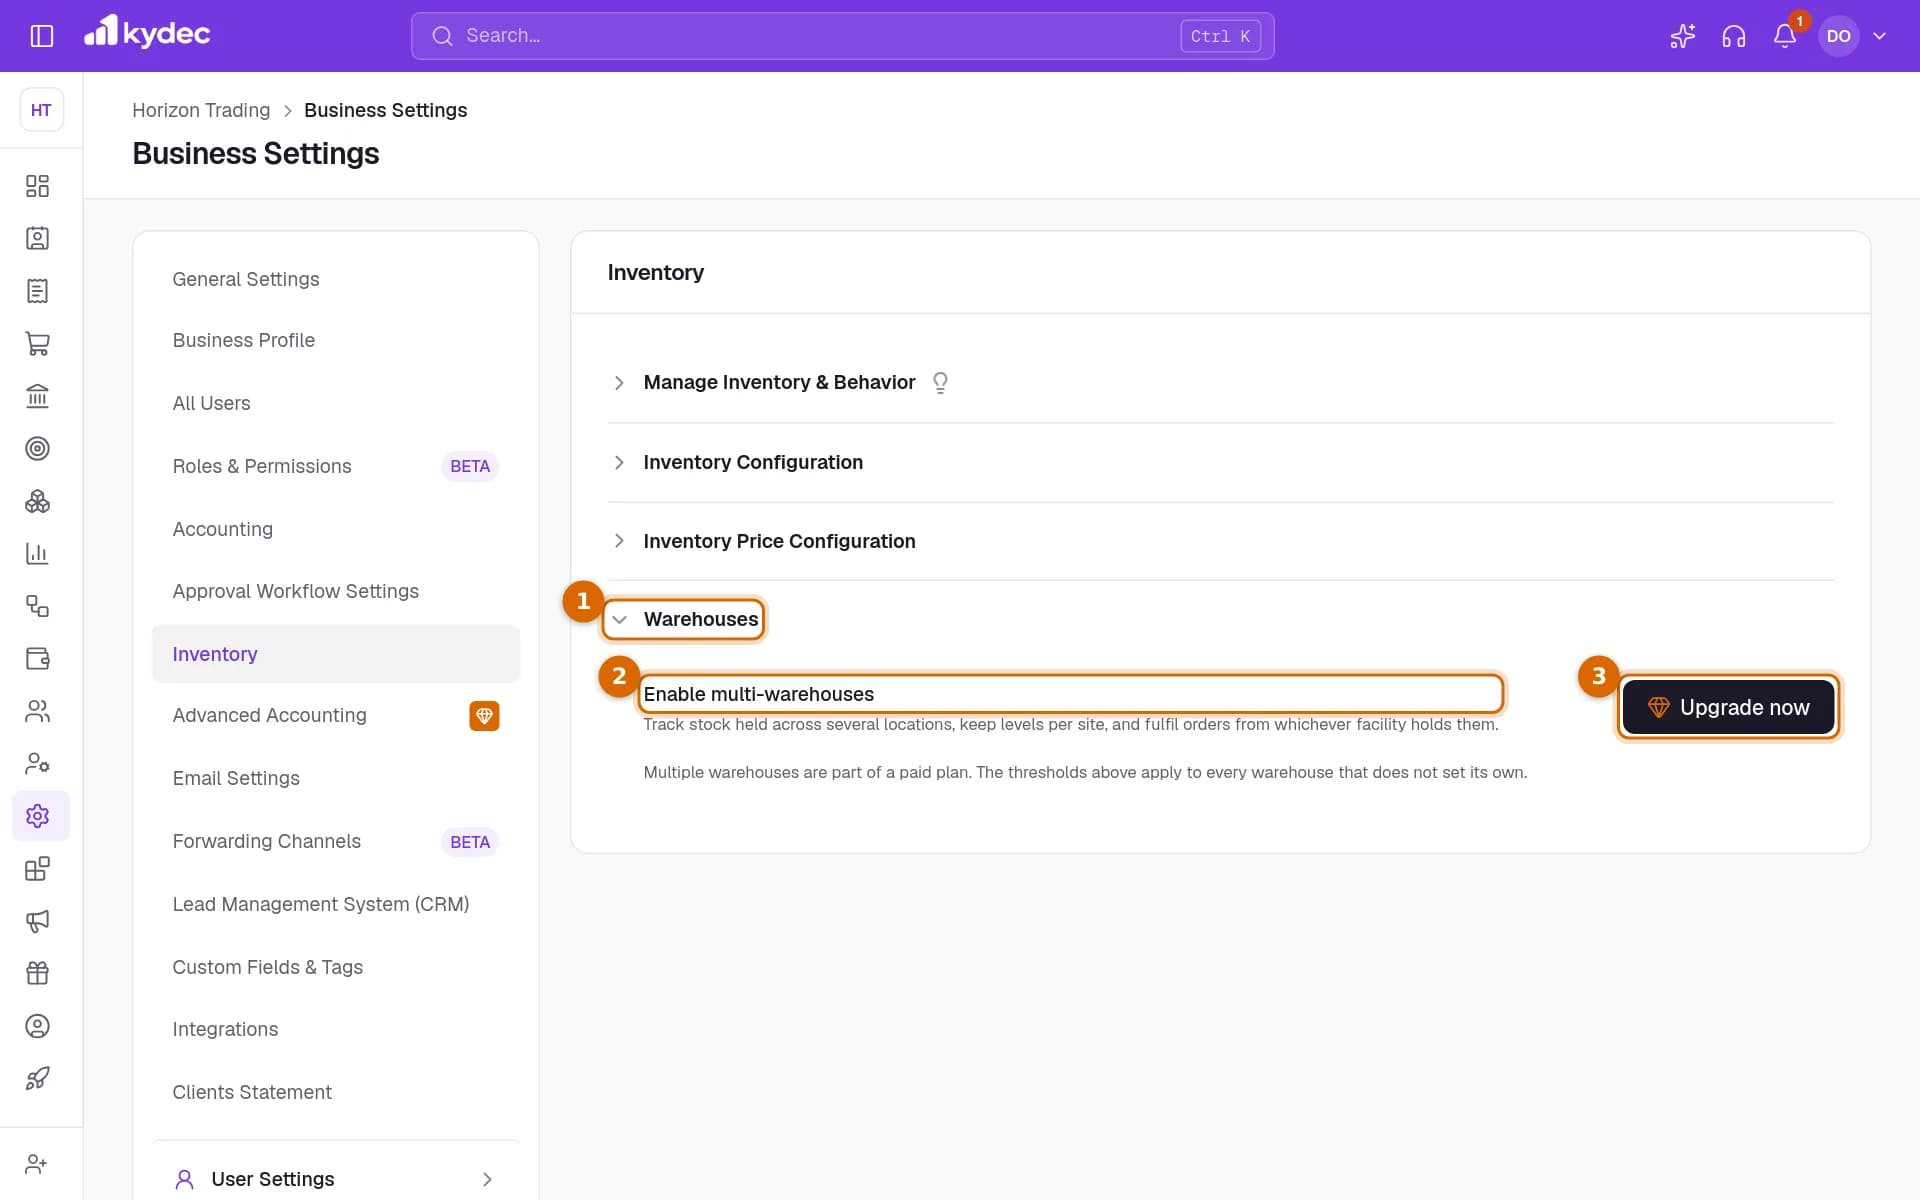Viewport: 1920px width, 1200px height.
Task: Toggle the sidebar panel icon
Action: 42,36
